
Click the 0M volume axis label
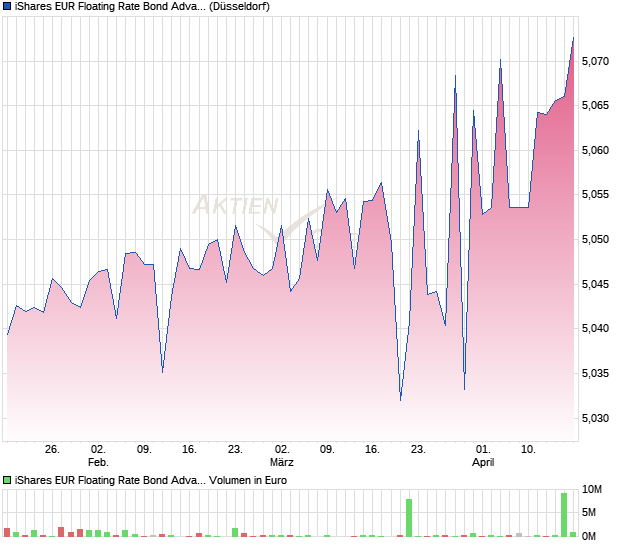[x=589, y=536]
